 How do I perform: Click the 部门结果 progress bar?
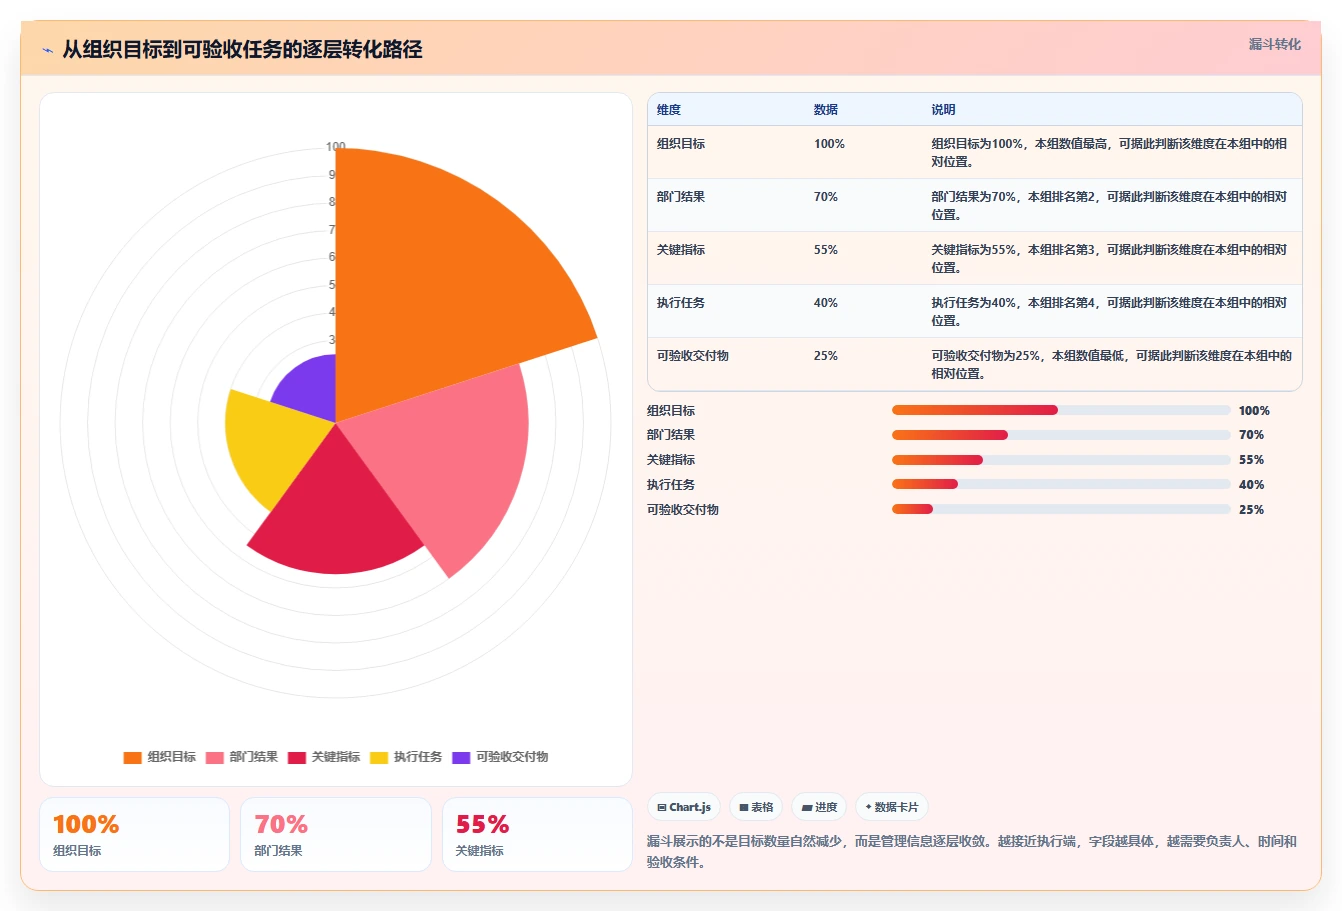coord(1061,435)
